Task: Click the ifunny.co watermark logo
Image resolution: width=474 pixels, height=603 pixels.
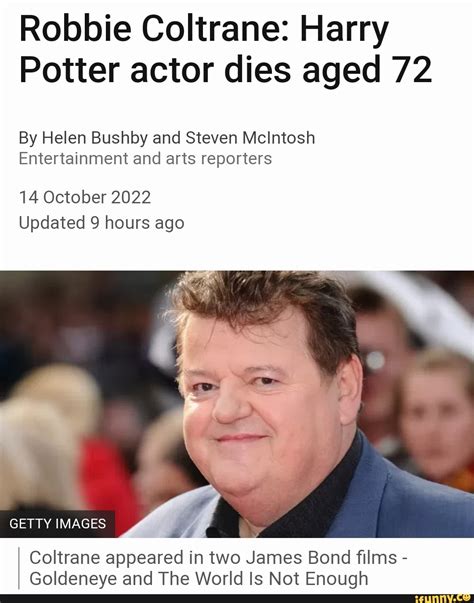Action: tap(443, 599)
